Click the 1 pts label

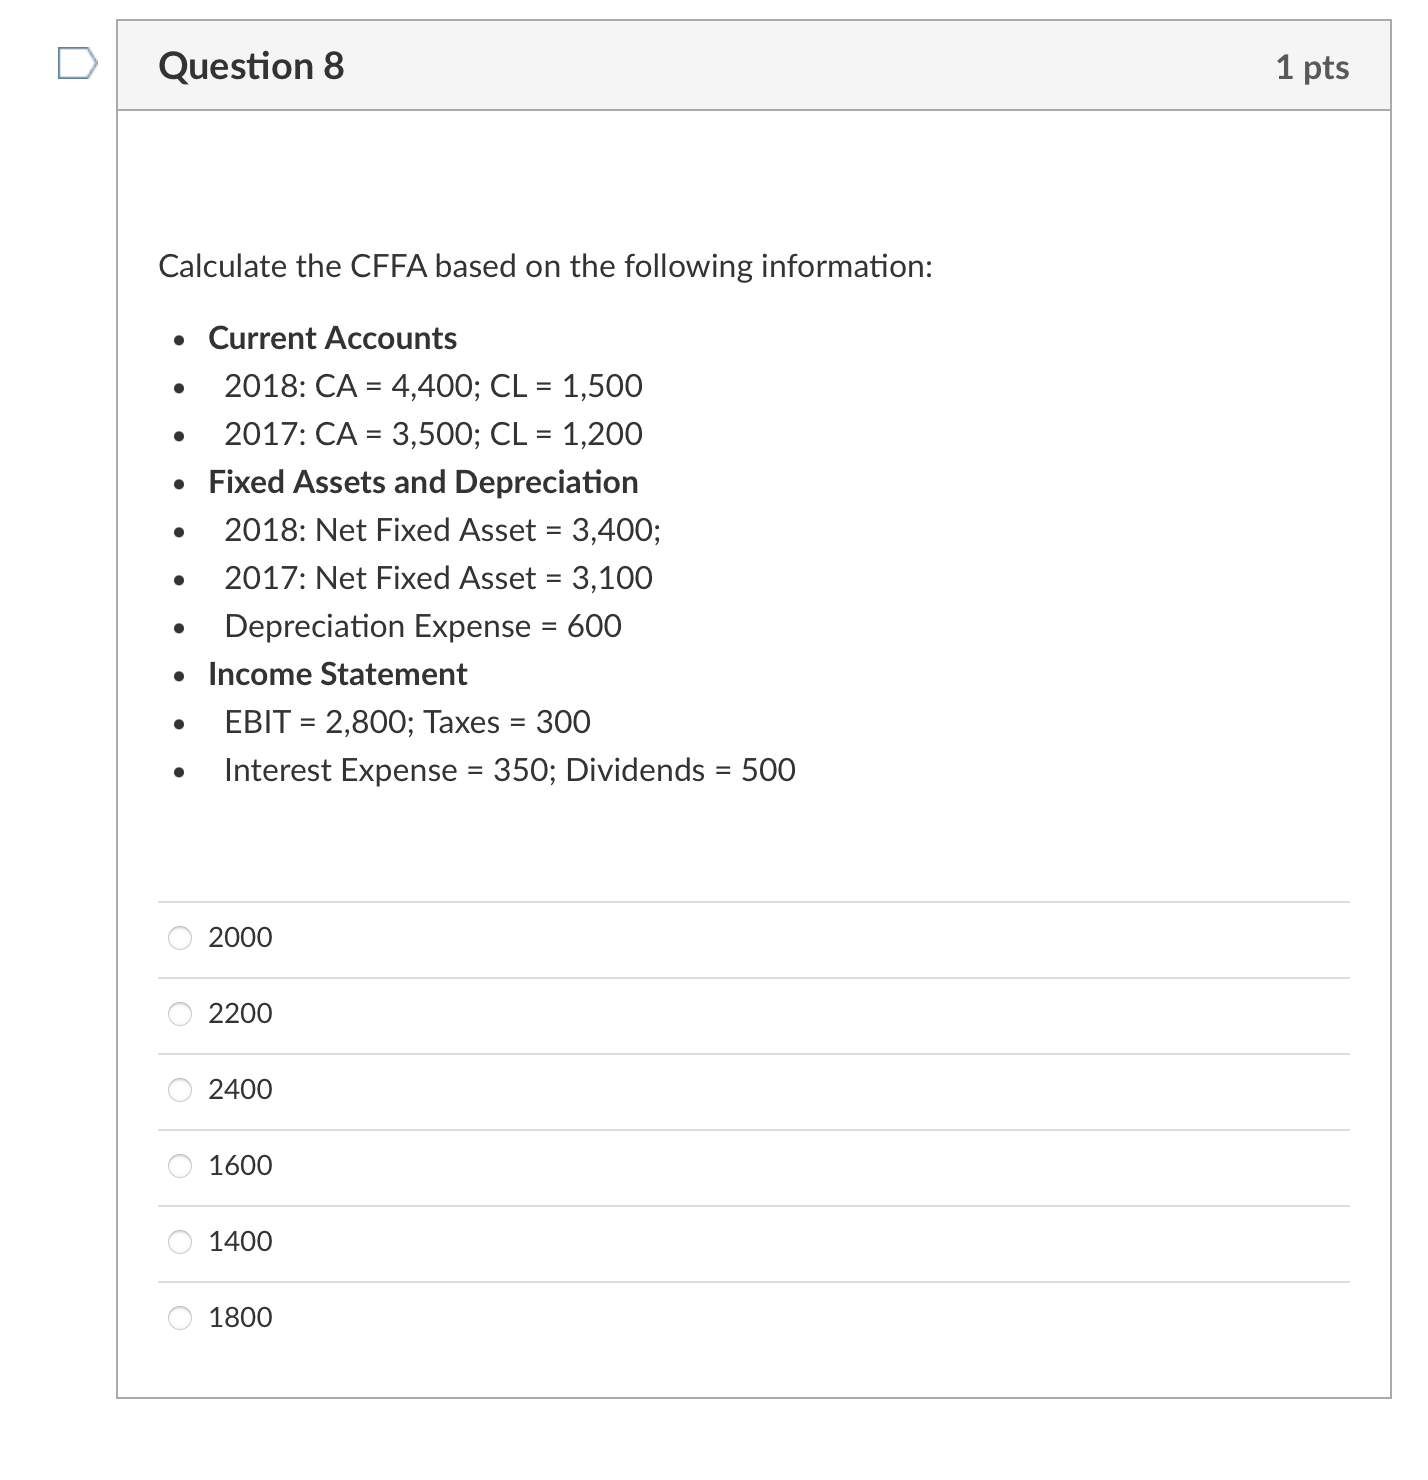[1311, 66]
